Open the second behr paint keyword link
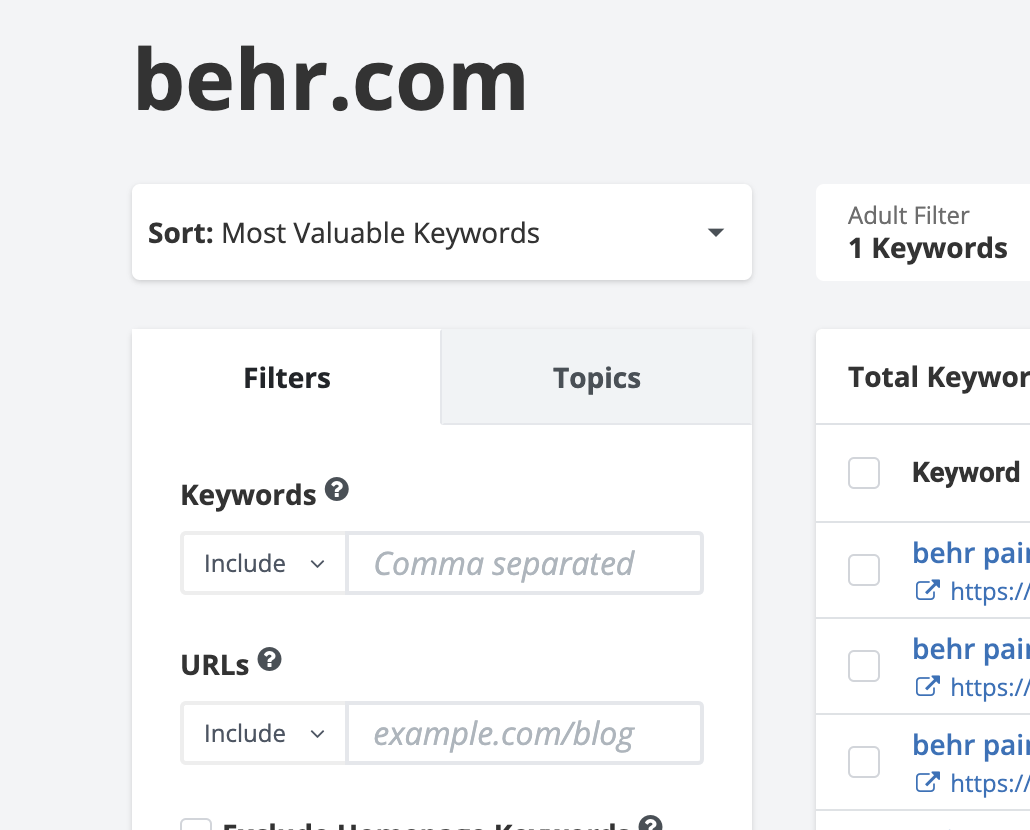 [970, 650]
